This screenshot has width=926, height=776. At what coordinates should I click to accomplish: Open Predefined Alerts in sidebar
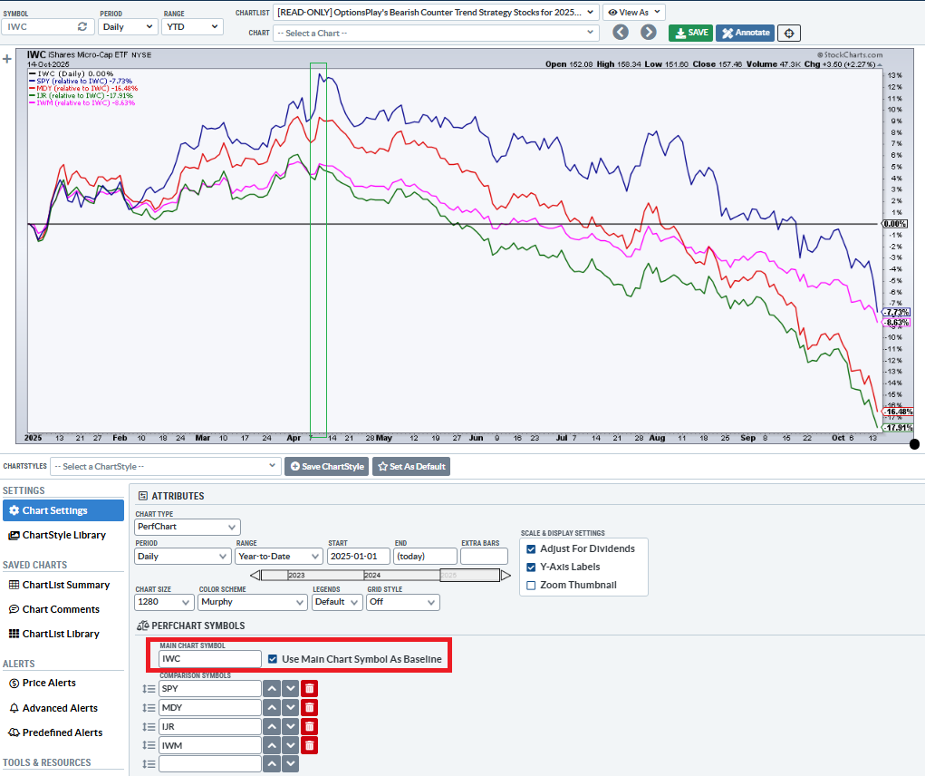click(56, 732)
